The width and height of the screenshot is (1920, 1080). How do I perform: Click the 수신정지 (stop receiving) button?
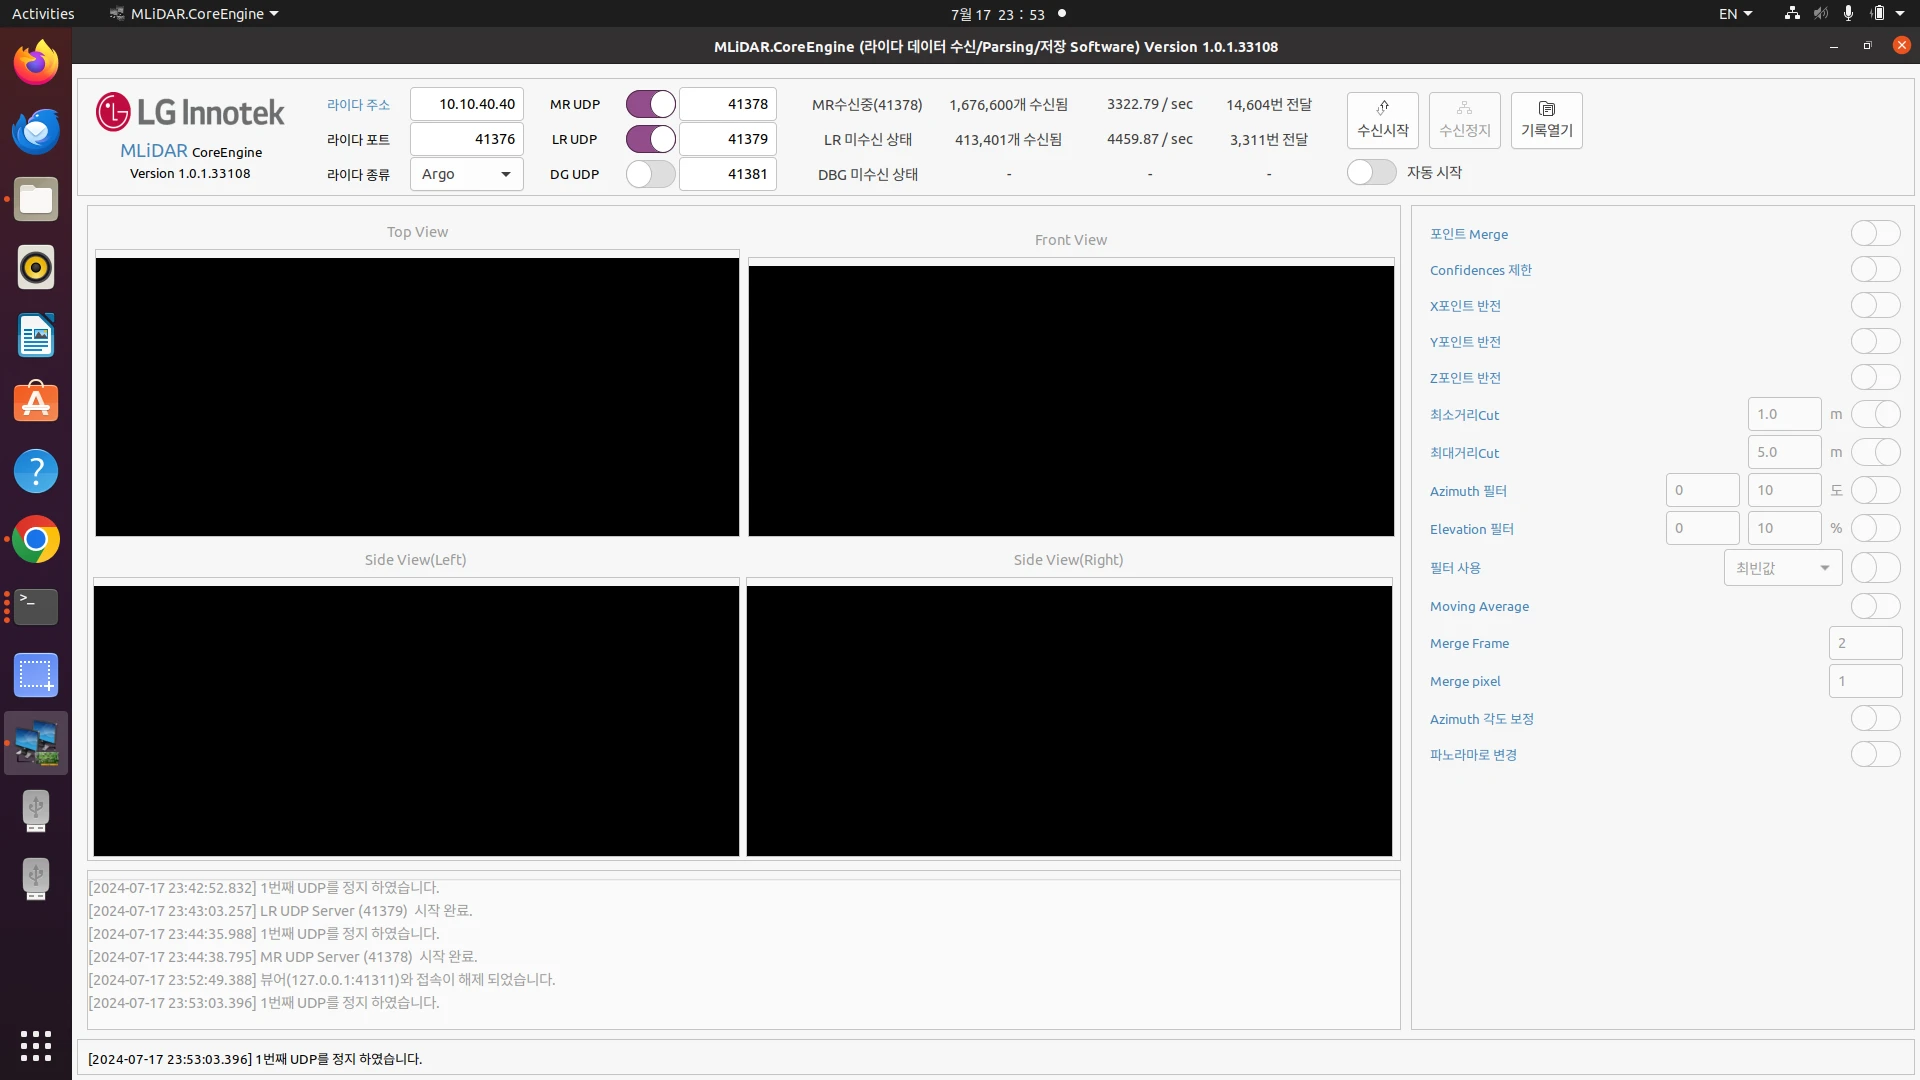1464,120
